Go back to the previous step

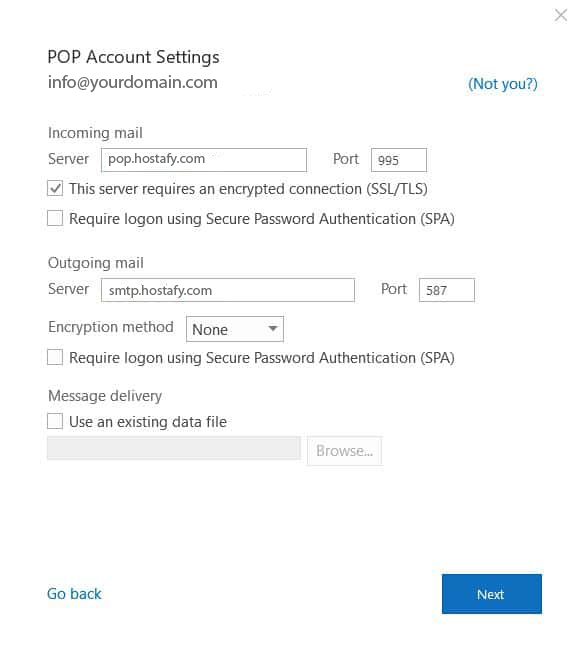tap(74, 593)
